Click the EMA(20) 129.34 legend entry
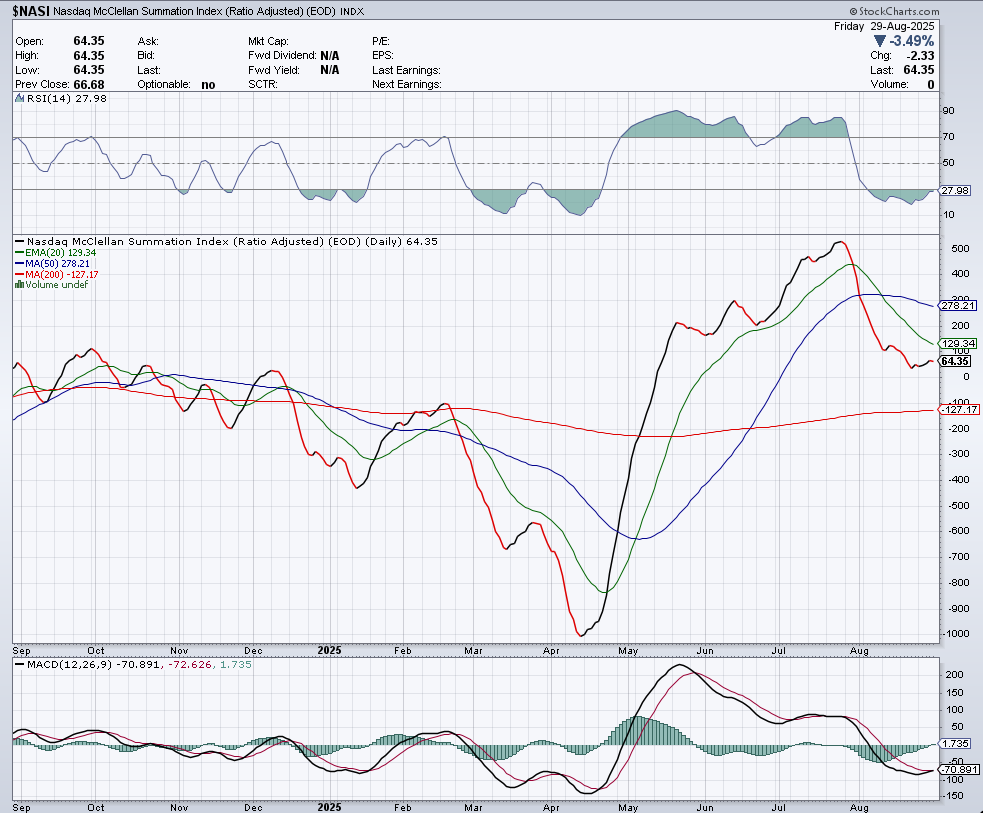983x813 pixels. 61,253
